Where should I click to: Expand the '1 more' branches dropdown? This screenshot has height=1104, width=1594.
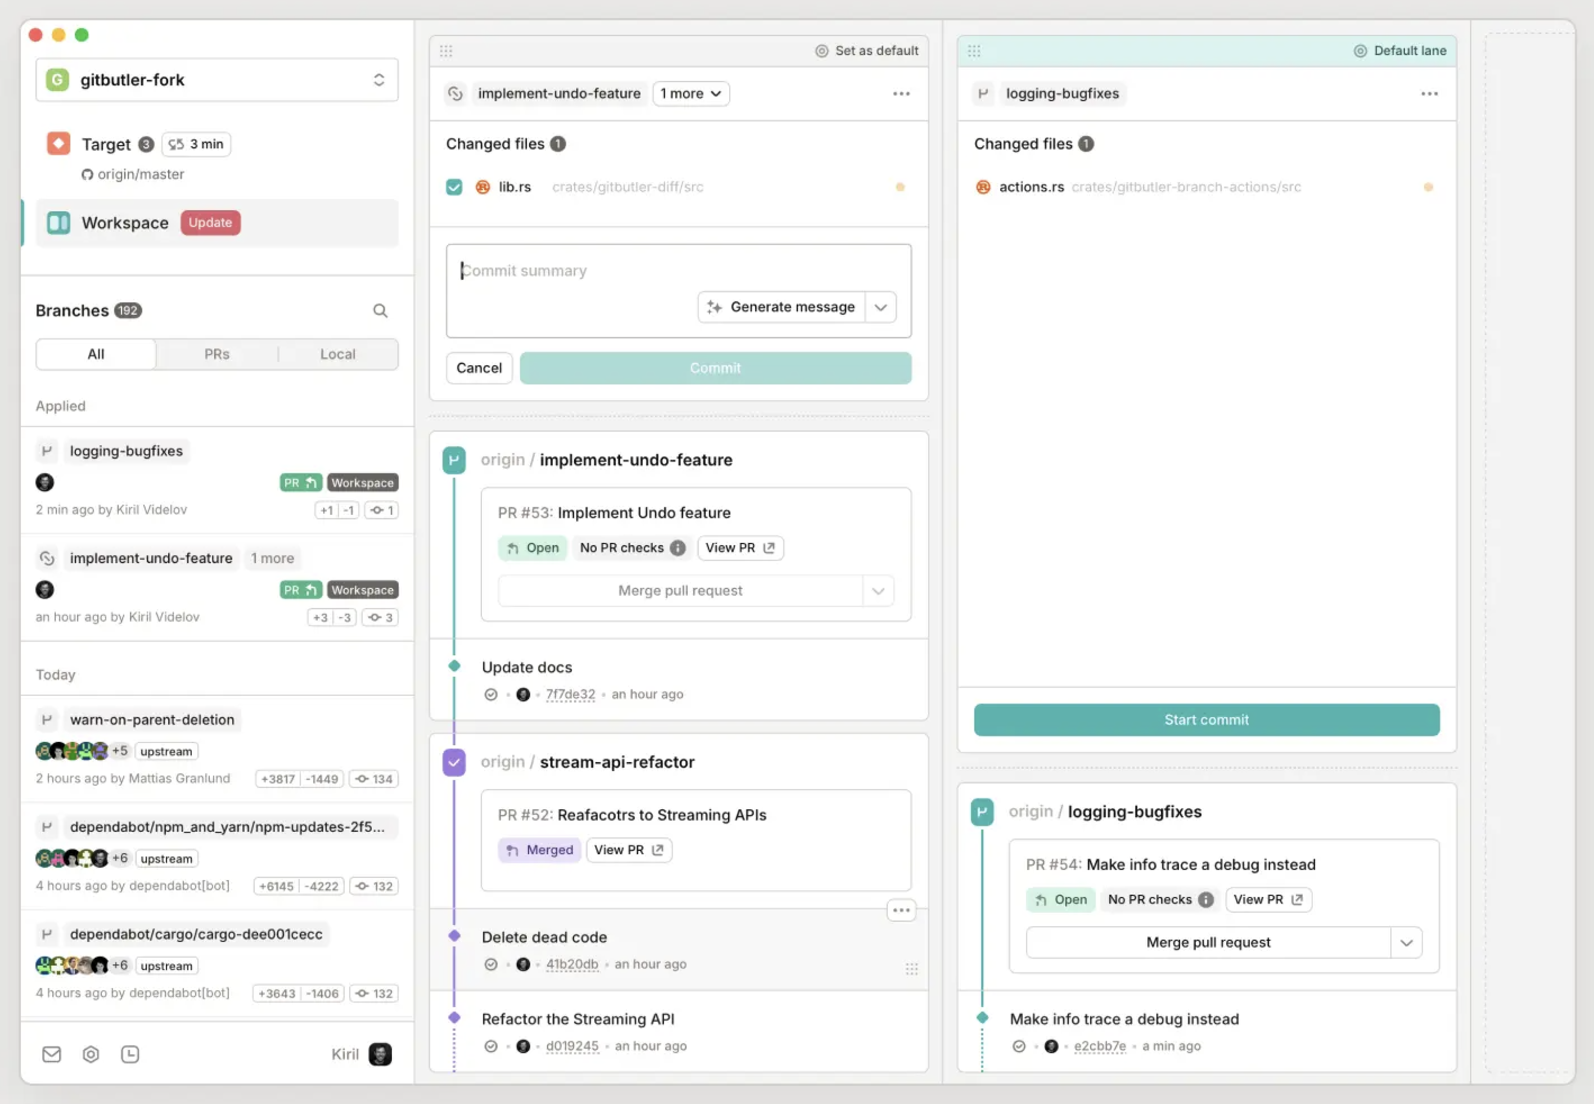tap(690, 94)
